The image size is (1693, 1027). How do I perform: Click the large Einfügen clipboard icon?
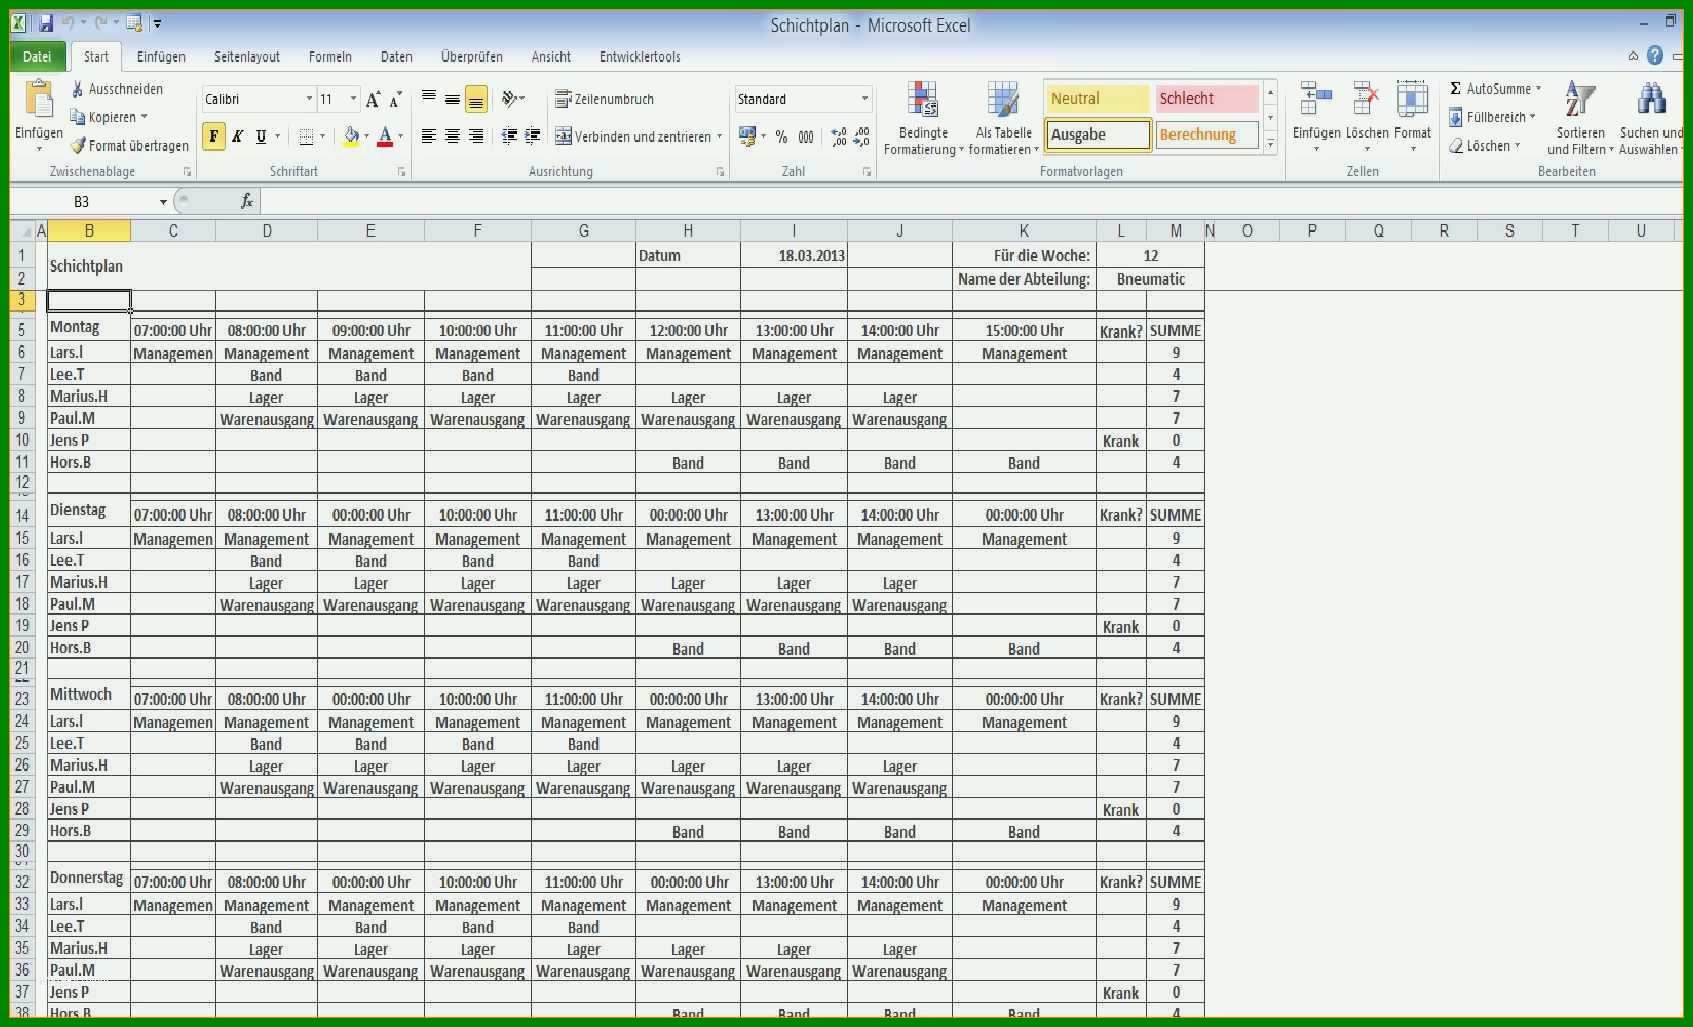click(39, 101)
